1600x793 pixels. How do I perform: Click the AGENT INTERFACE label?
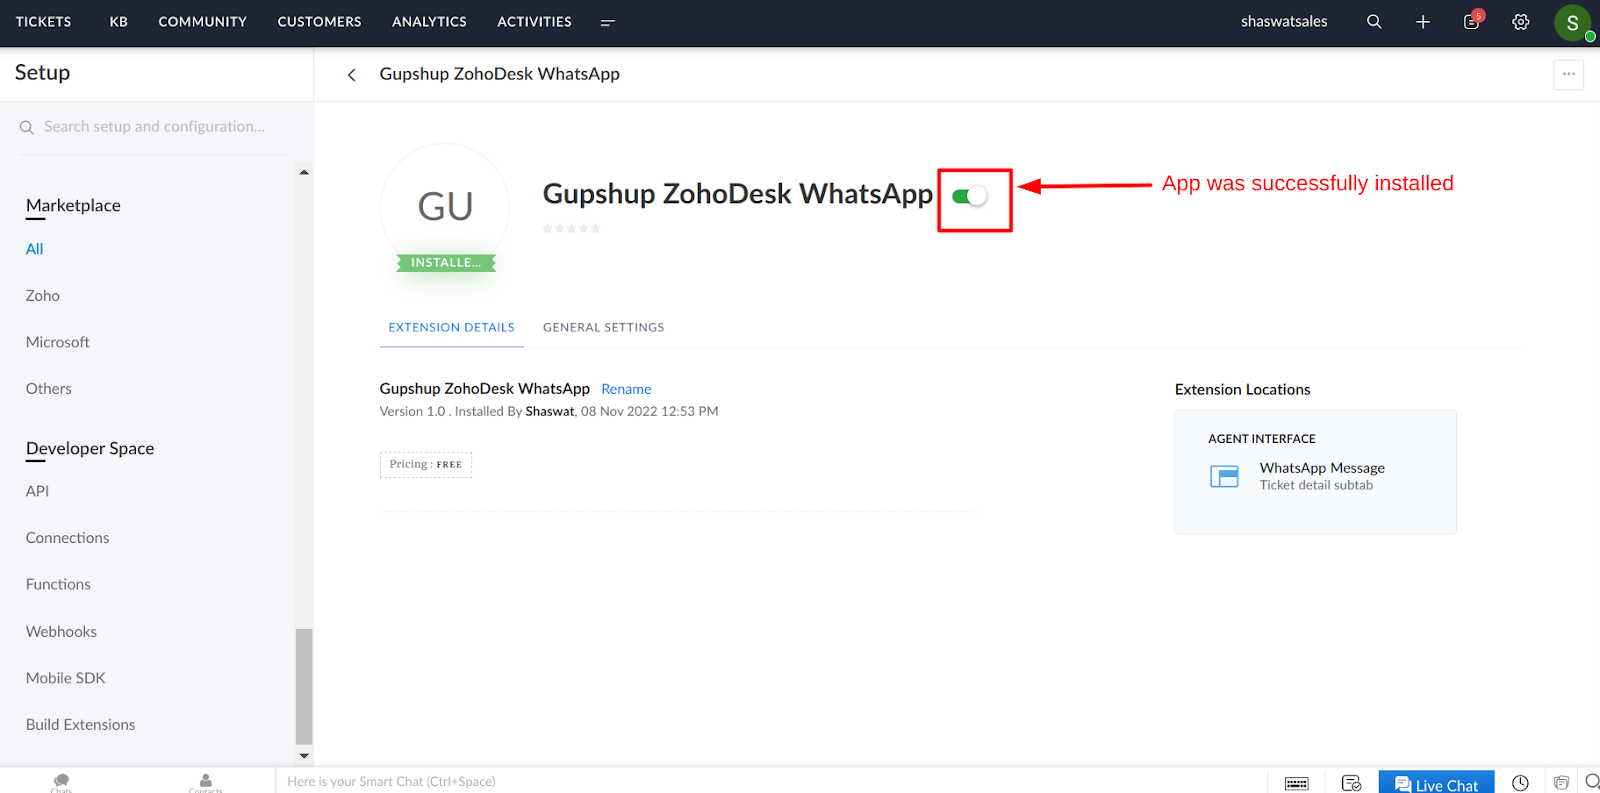[1261, 439]
